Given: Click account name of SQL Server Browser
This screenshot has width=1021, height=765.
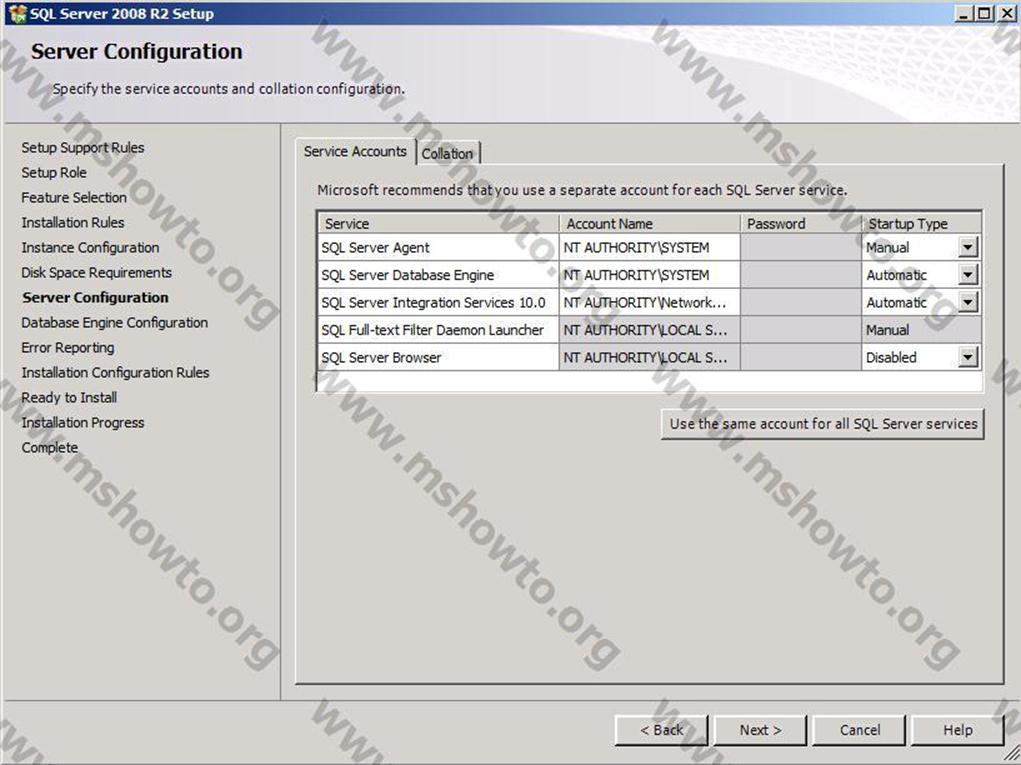Looking at the screenshot, I should point(649,357).
